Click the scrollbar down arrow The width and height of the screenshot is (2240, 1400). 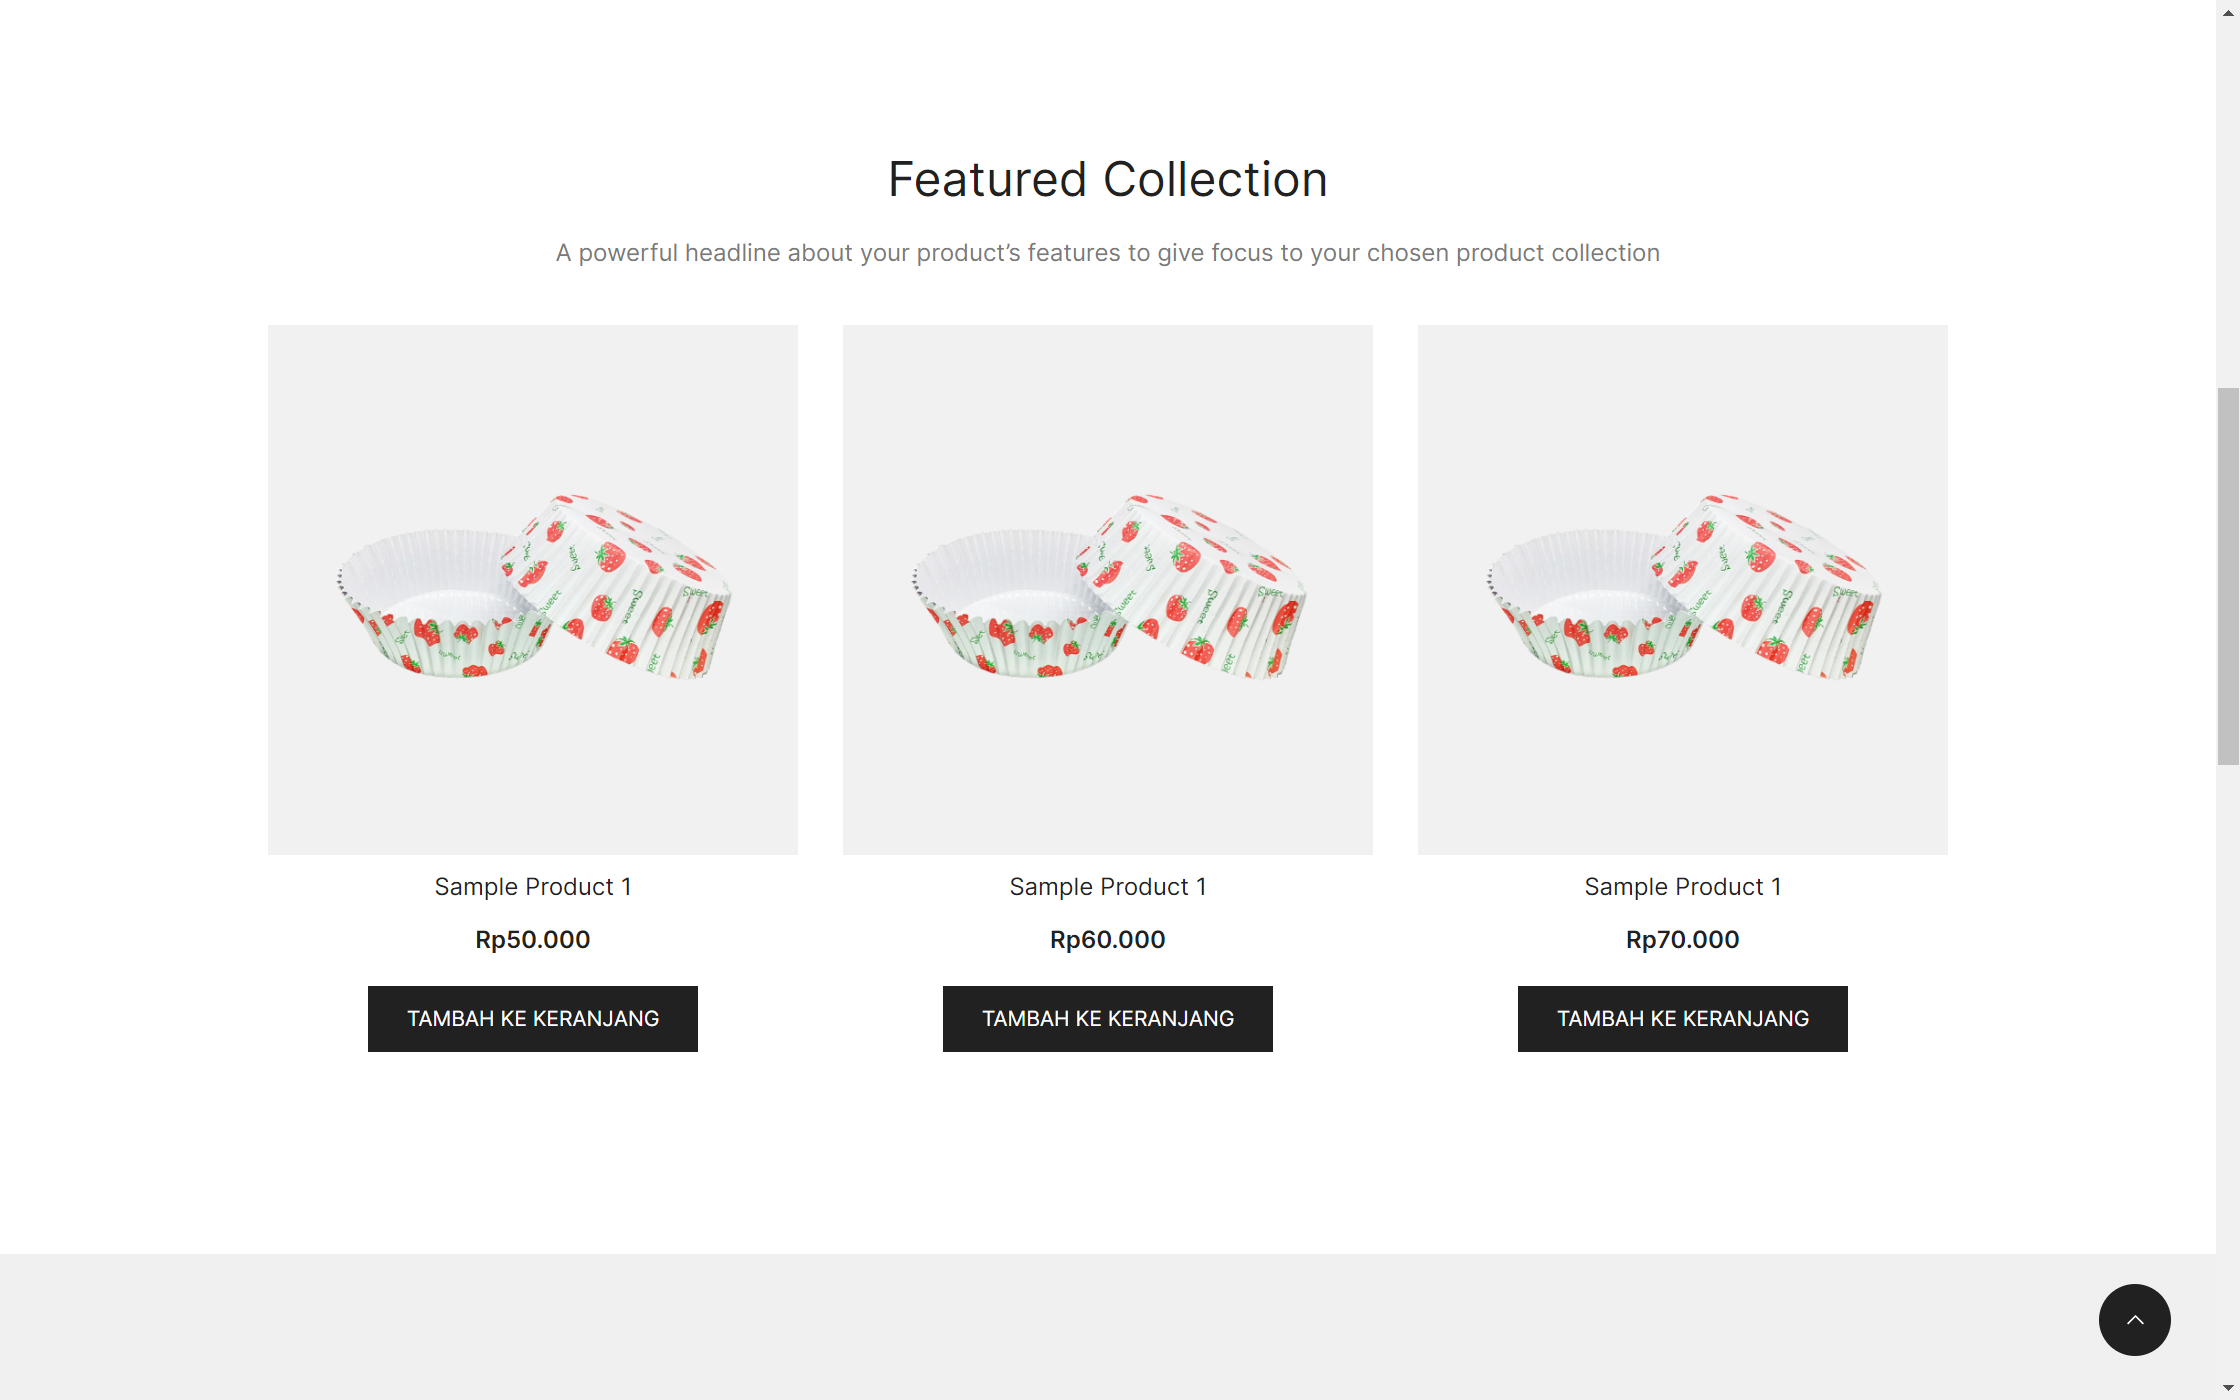[2228, 1387]
